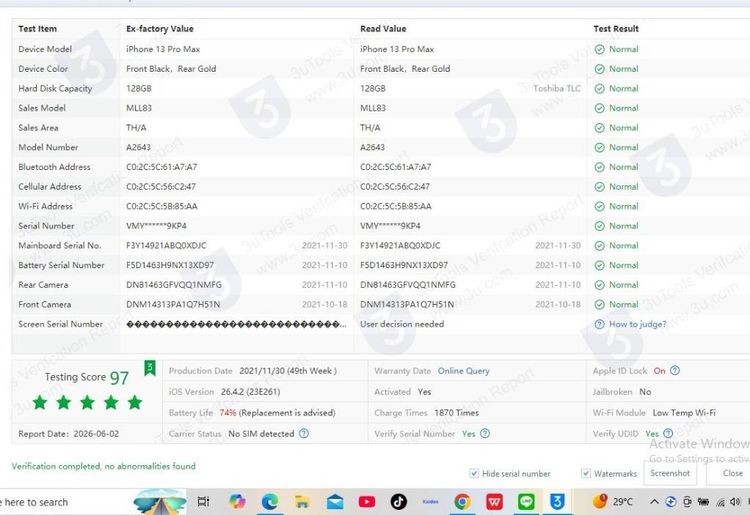
Task: Click the Normal result for Front Camera
Action: pyautogui.click(x=623, y=304)
